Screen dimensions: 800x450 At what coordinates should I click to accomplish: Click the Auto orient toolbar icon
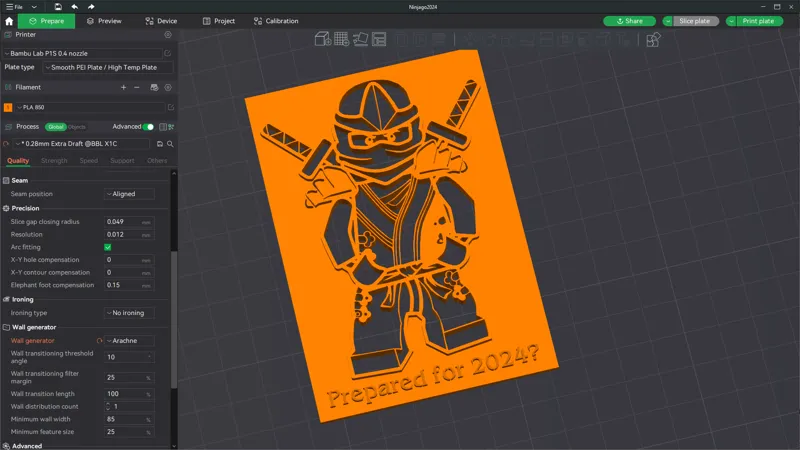[x=360, y=39]
